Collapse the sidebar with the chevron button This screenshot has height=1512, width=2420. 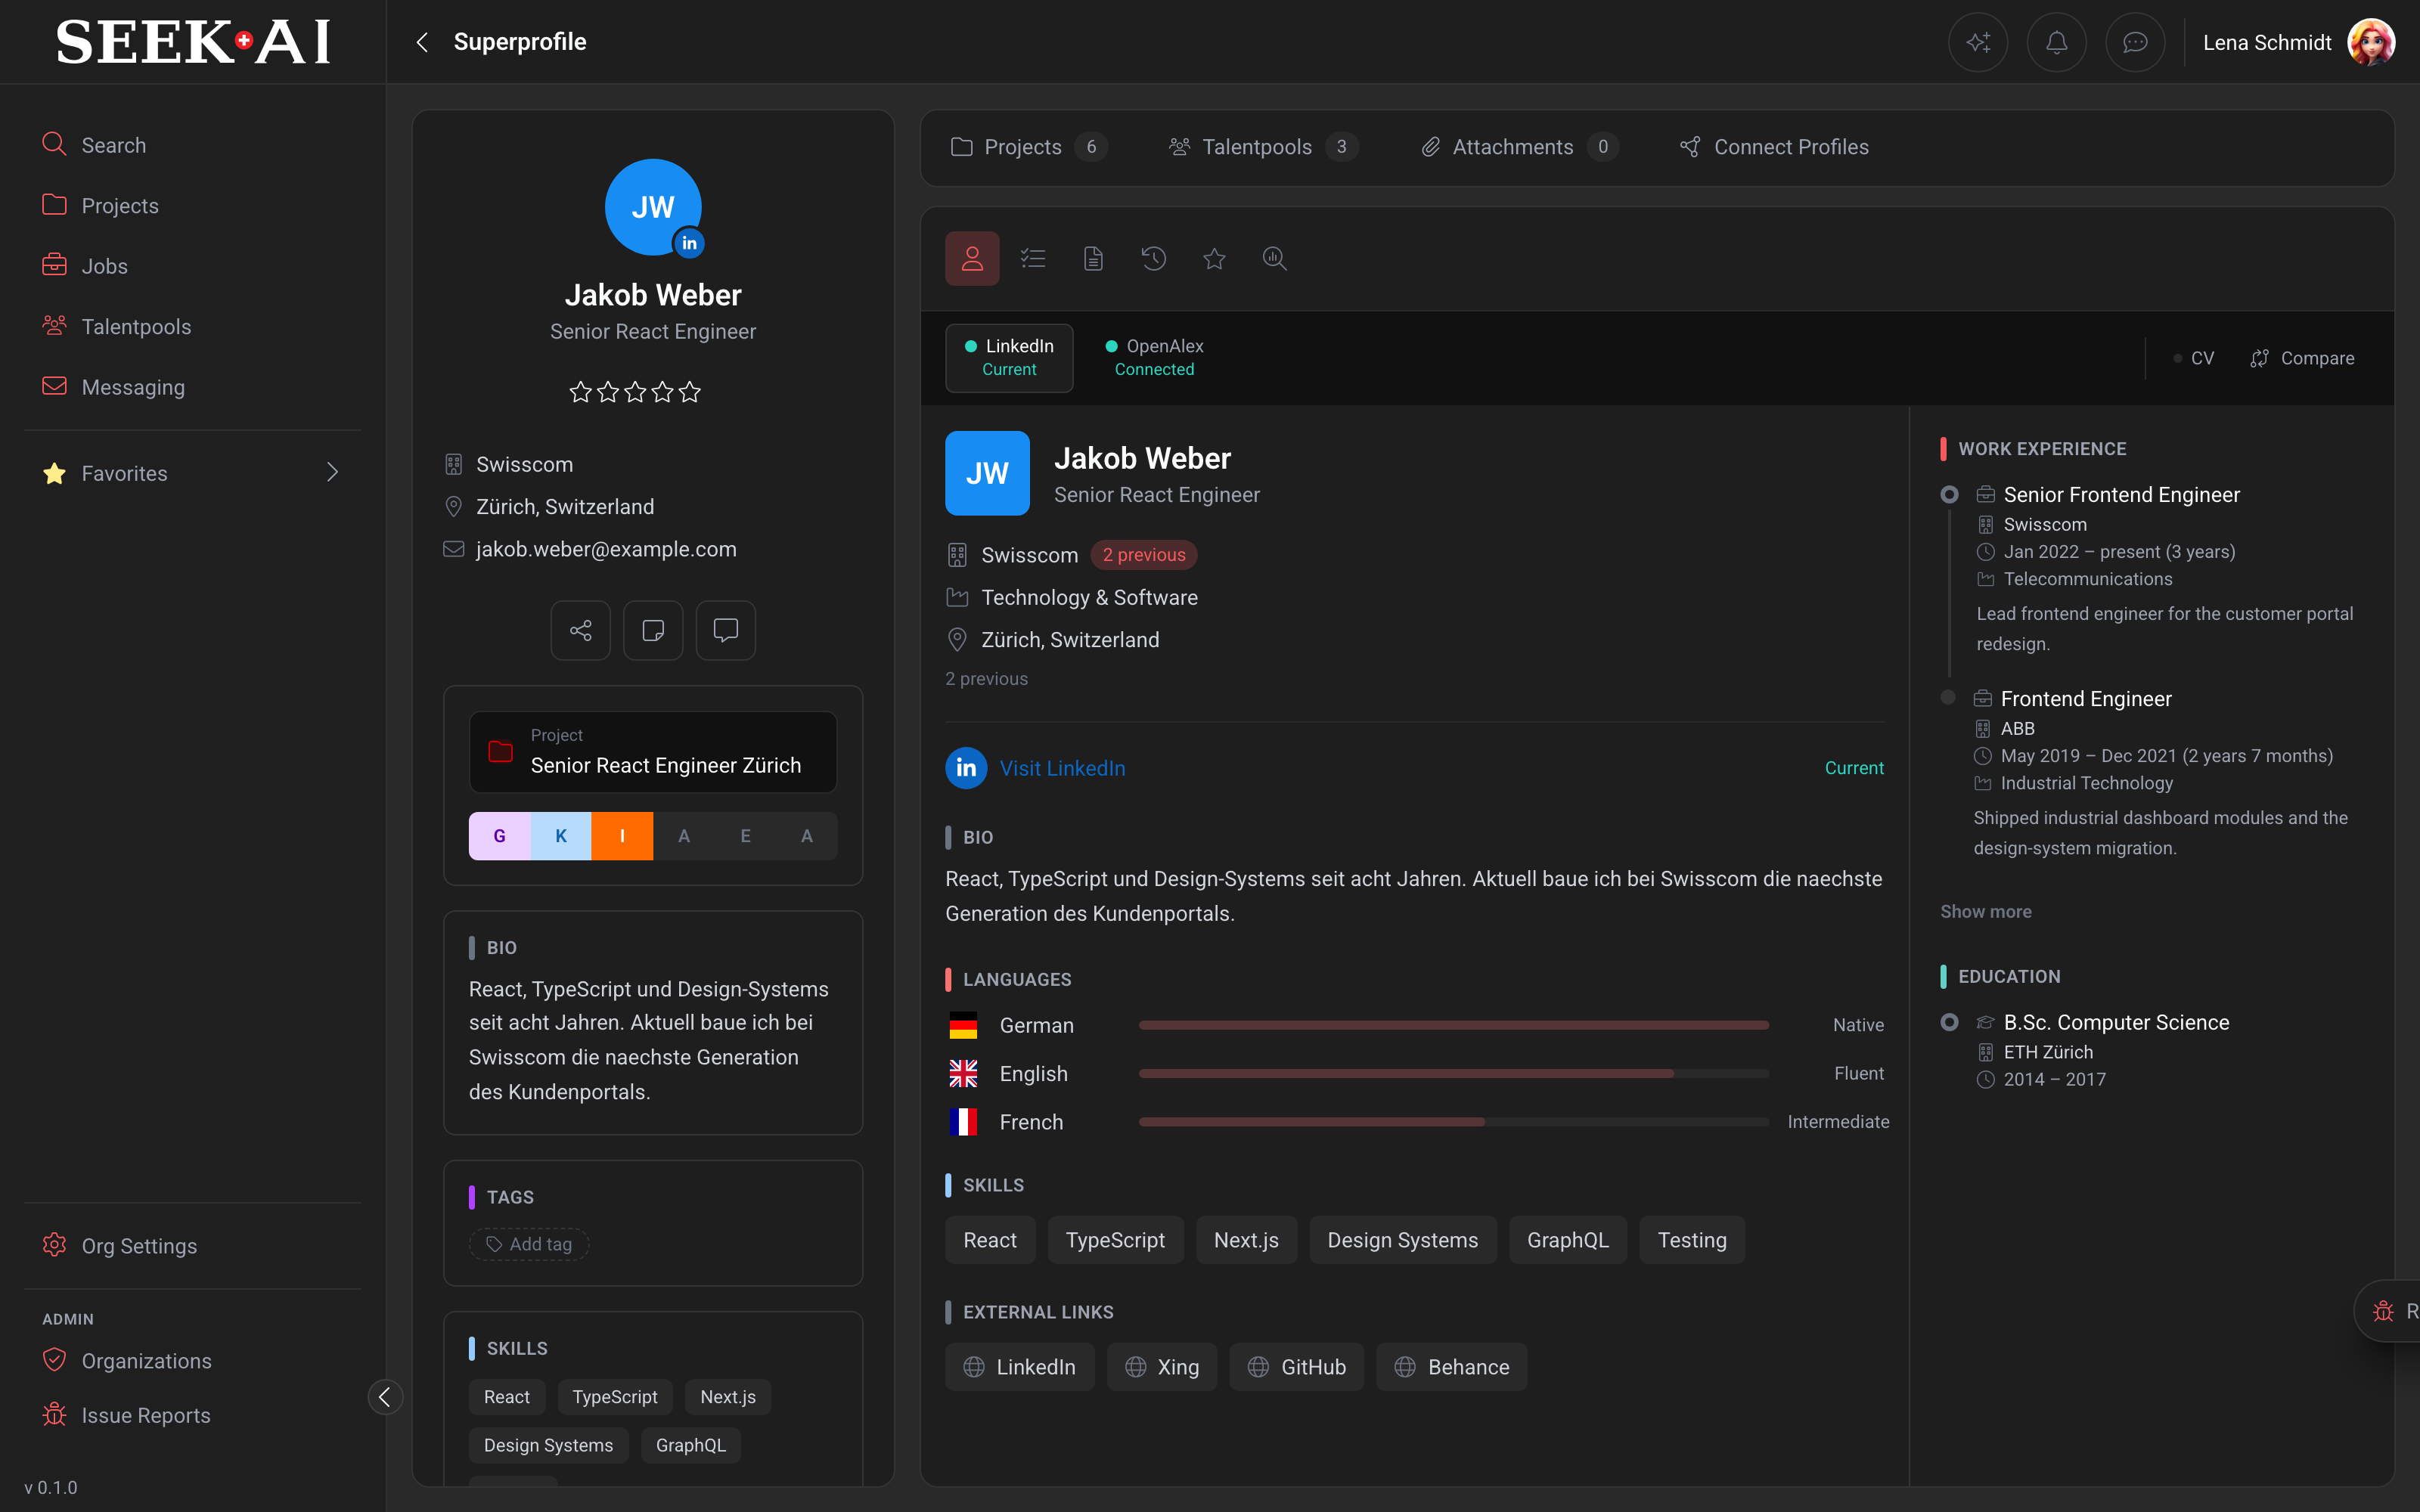tap(385, 1397)
